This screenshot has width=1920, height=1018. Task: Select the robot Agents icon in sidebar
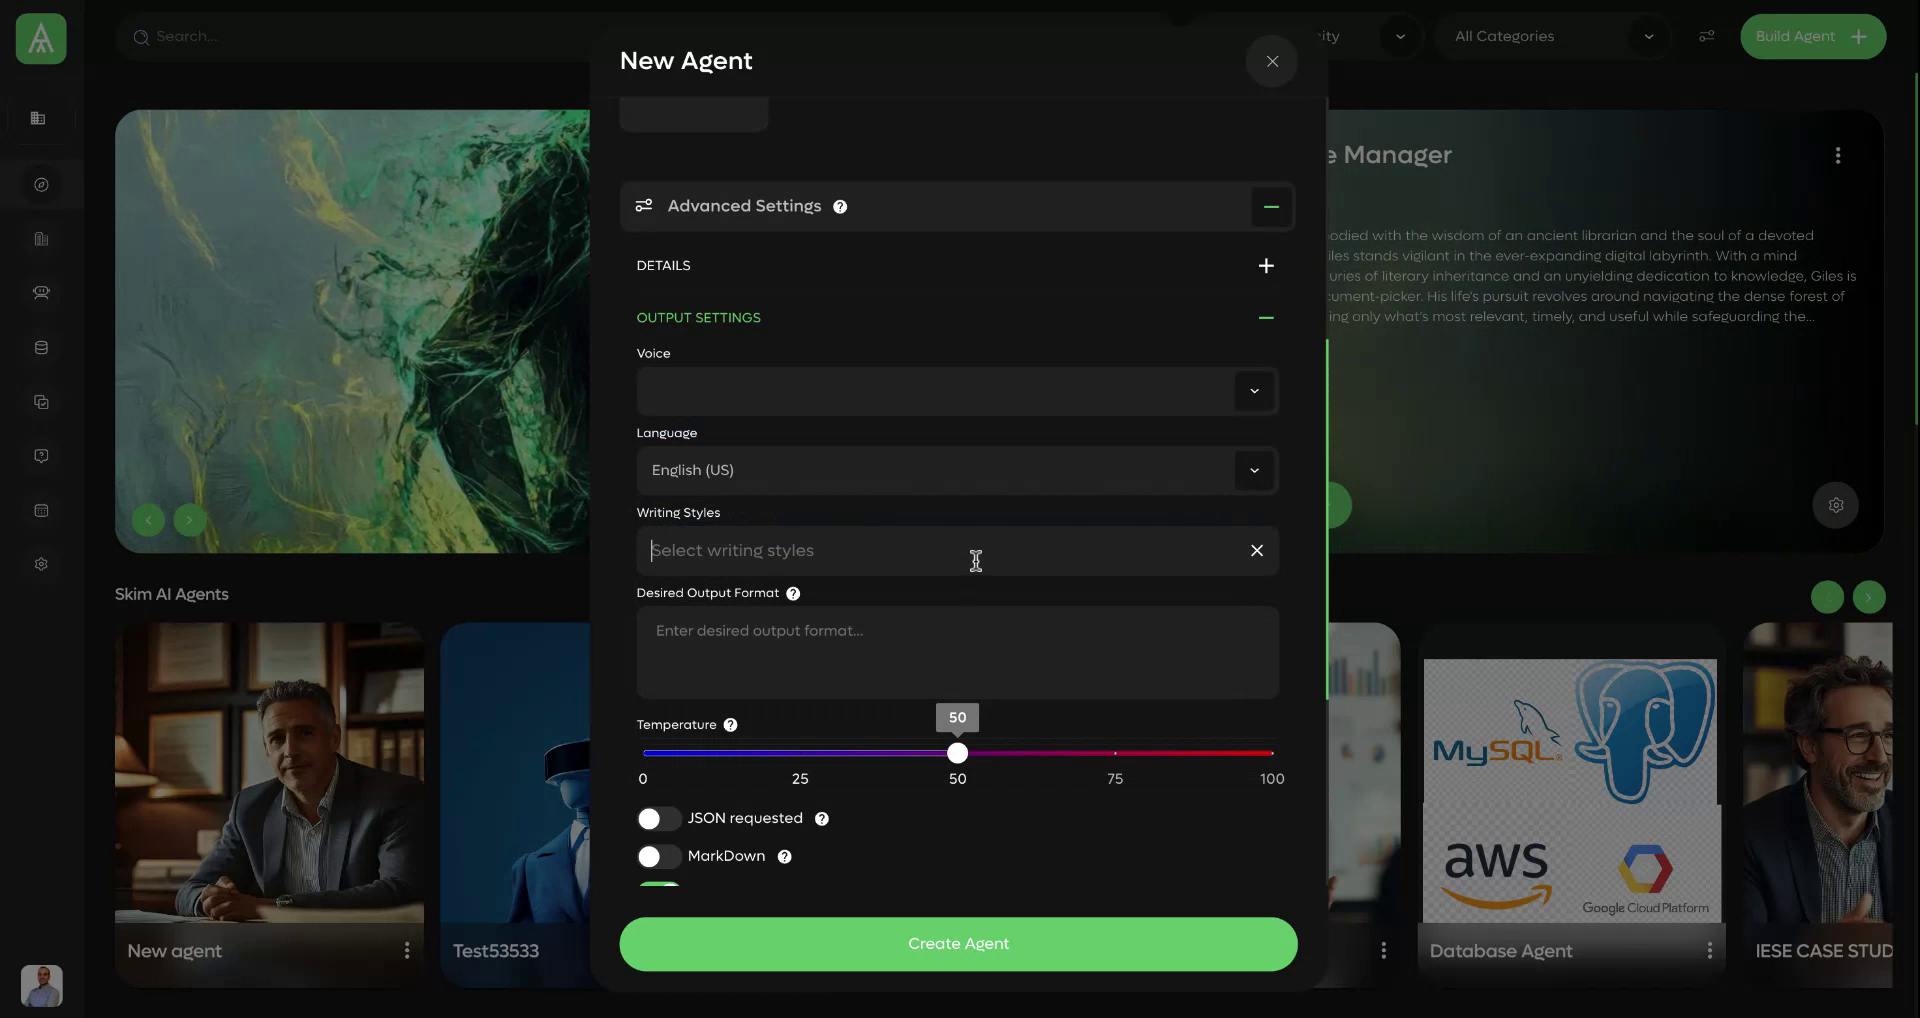41,293
